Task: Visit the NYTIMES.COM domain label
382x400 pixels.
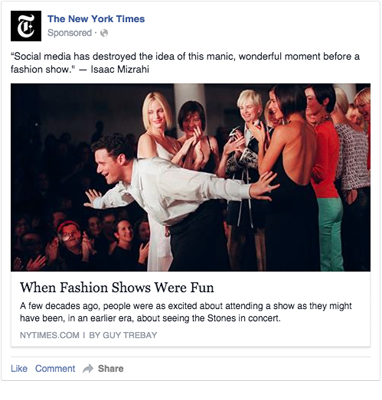Action: pos(49,335)
